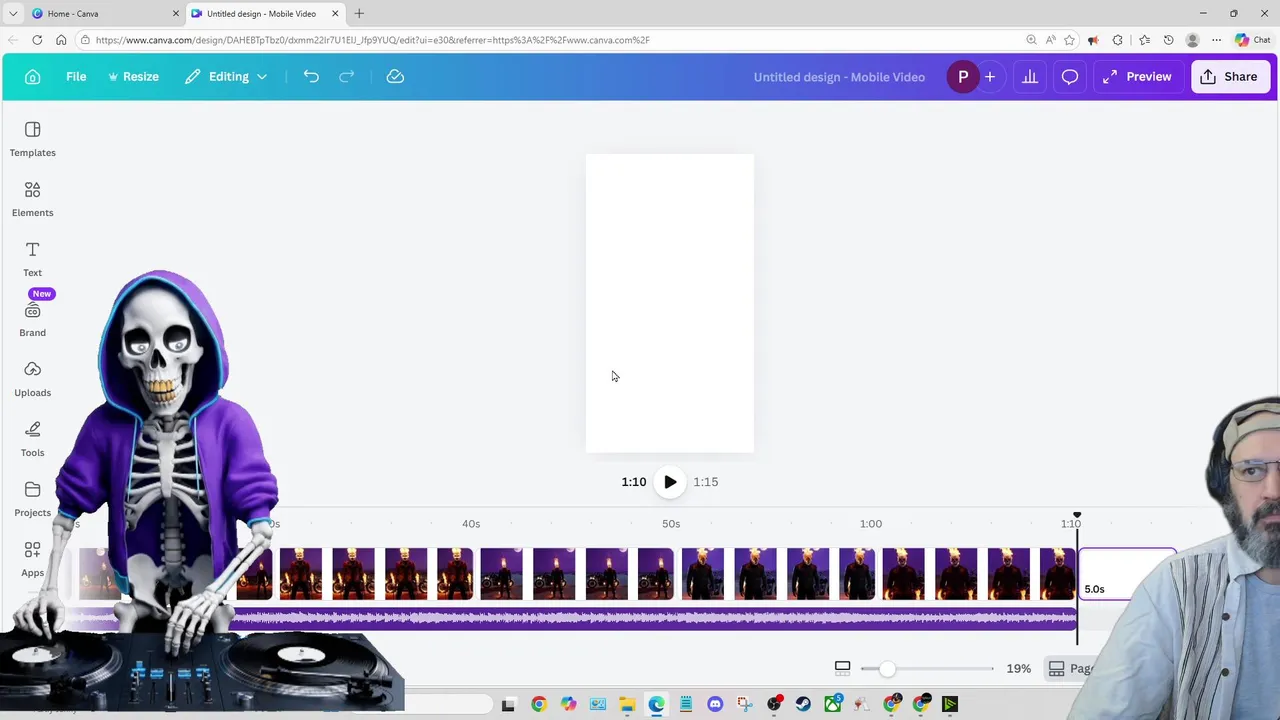Click timeline ruler at 50s mark

pyautogui.click(x=671, y=524)
